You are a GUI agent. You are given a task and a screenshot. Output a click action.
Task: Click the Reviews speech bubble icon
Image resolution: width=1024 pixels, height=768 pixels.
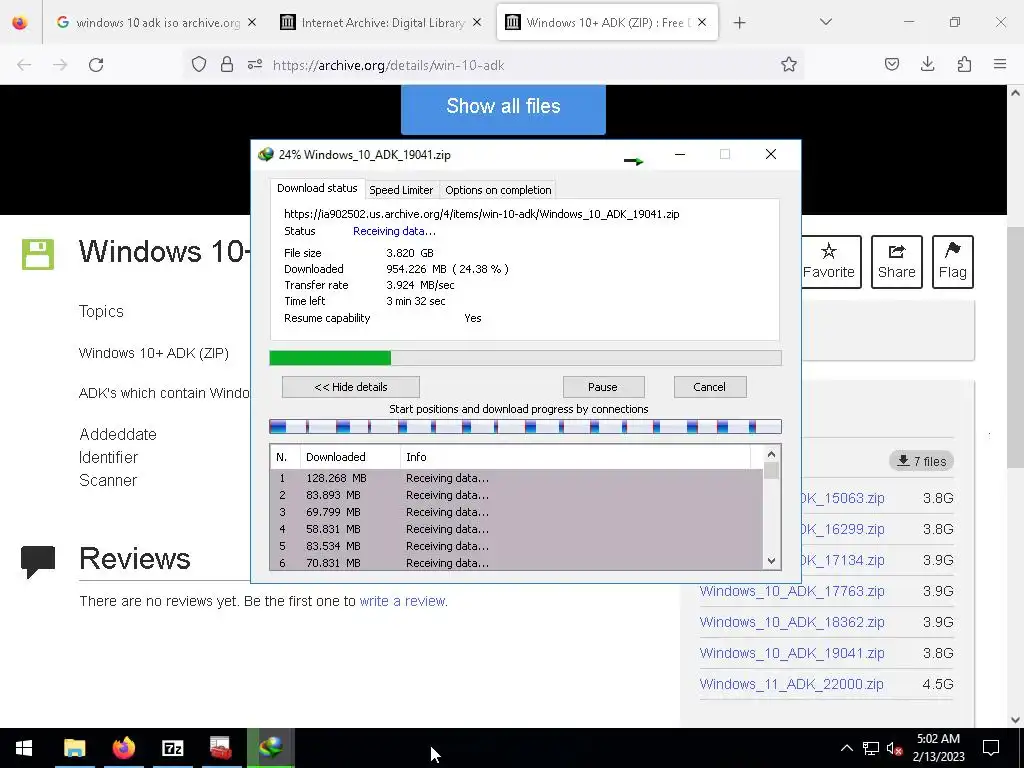point(38,561)
